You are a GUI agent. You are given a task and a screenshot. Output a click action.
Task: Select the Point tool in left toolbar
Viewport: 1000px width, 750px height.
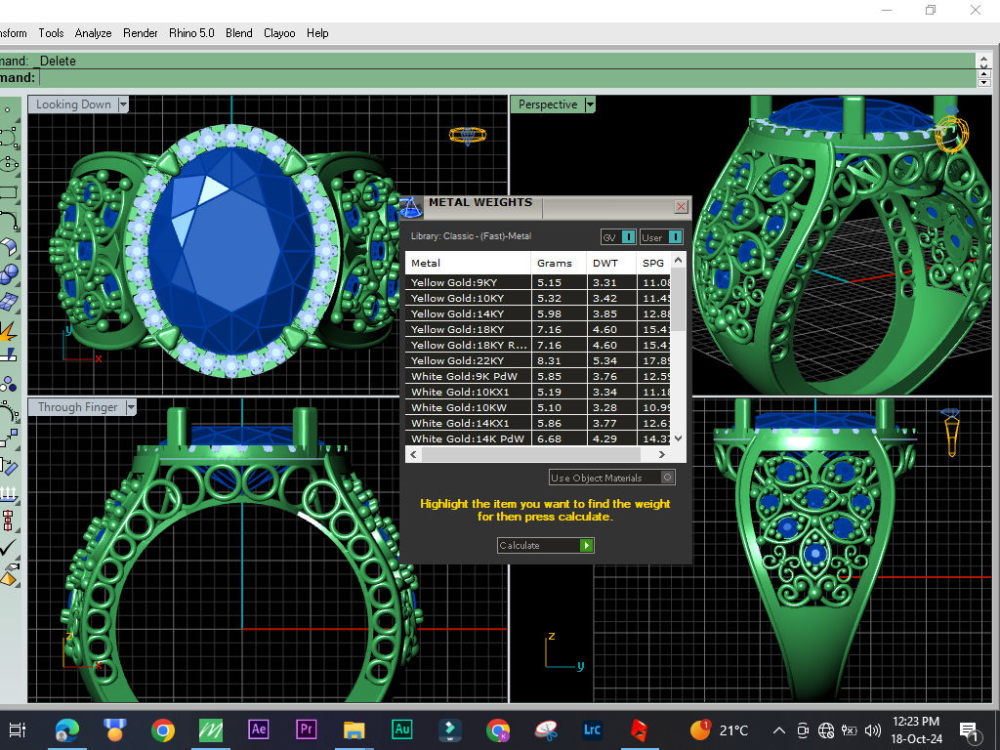[7, 110]
